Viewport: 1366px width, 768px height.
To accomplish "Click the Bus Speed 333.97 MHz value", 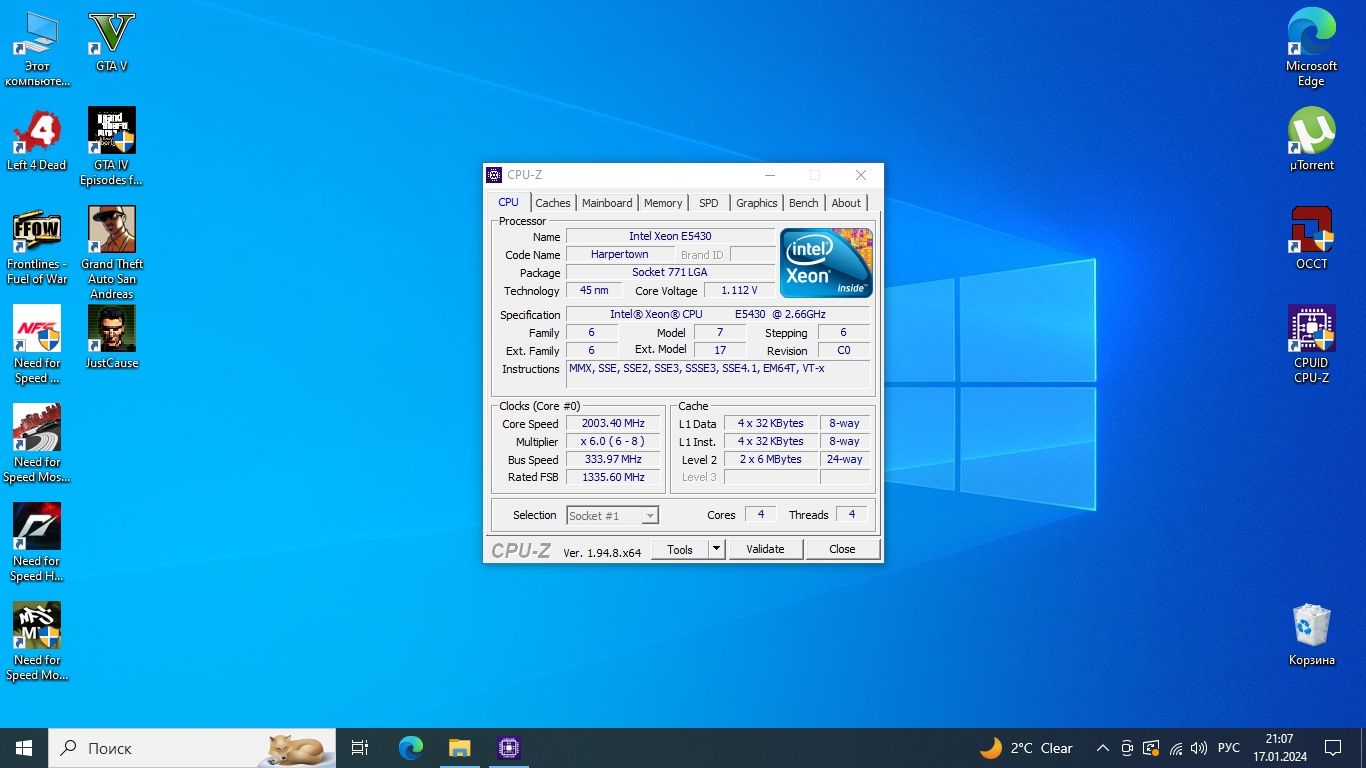I will click(613, 459).
